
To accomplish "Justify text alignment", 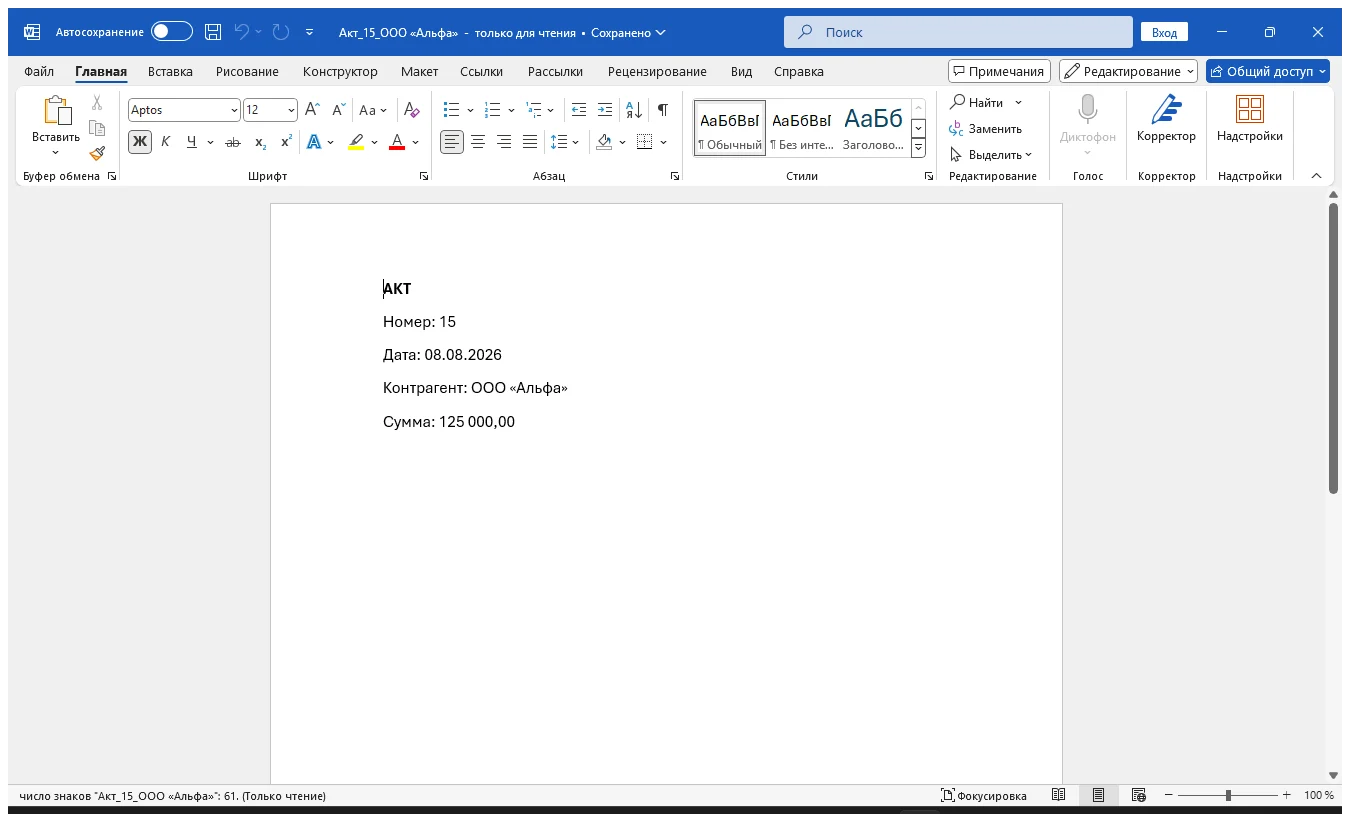I will coord(530,142).
